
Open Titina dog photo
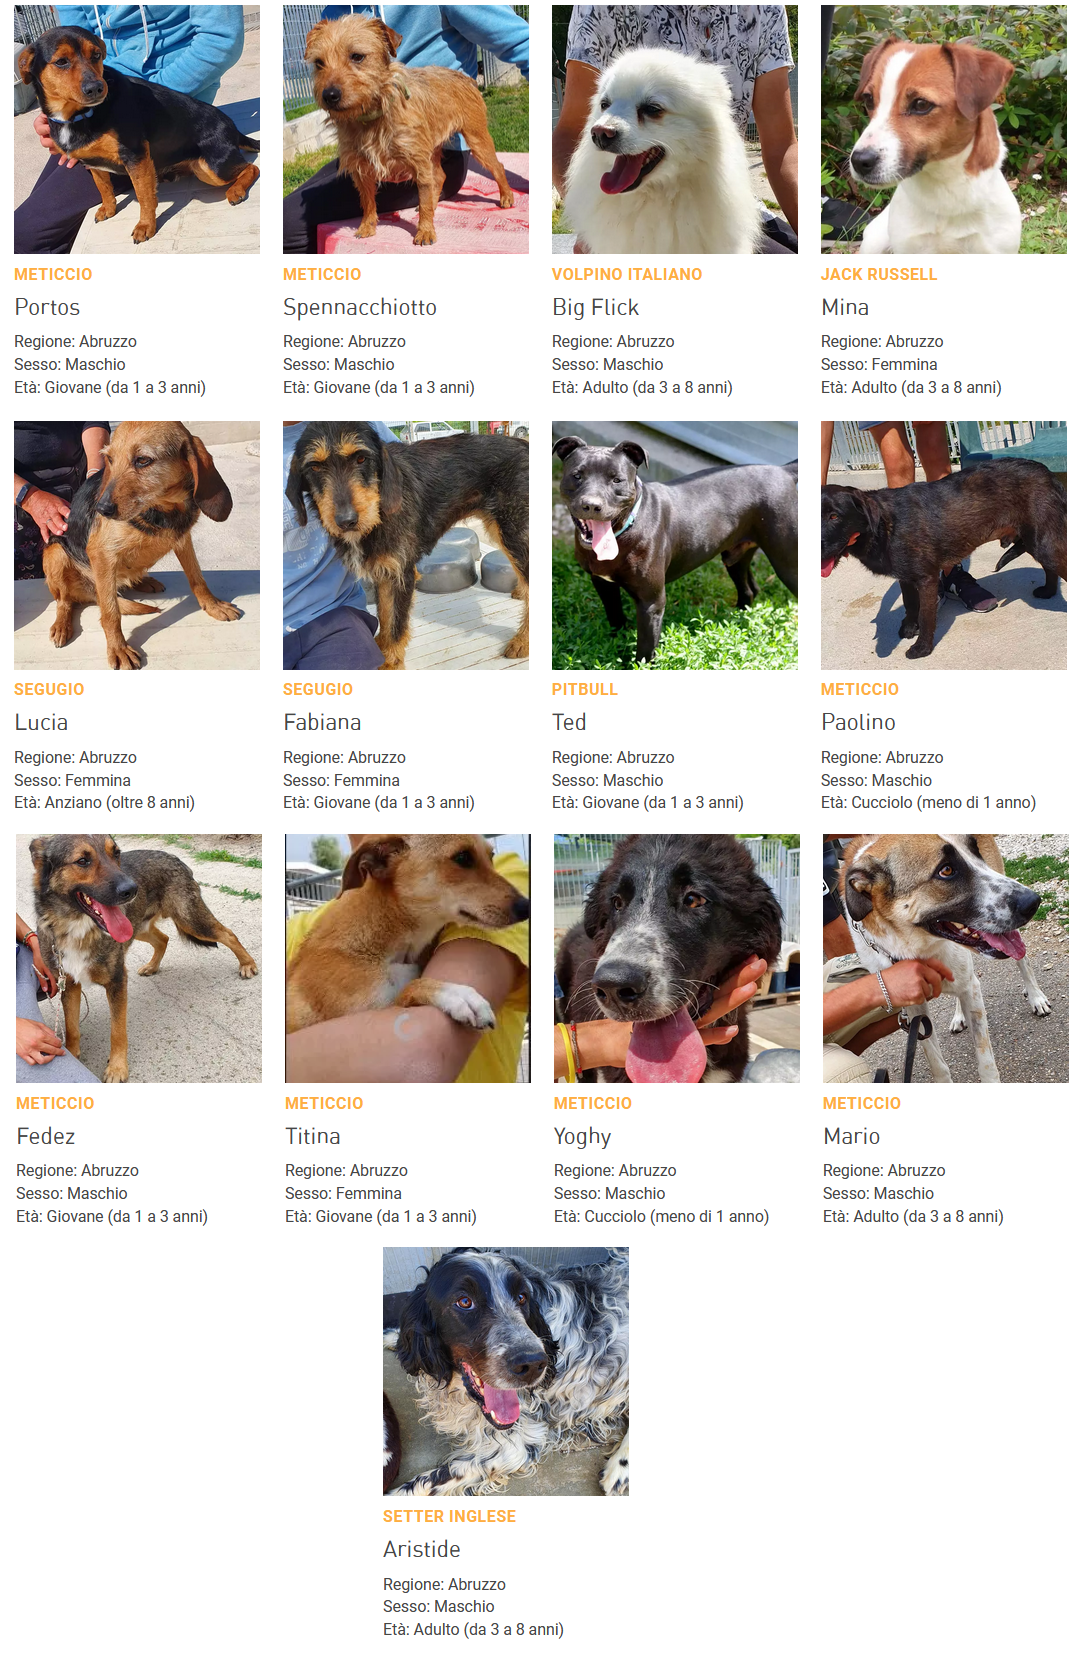(x=408, y=958)
